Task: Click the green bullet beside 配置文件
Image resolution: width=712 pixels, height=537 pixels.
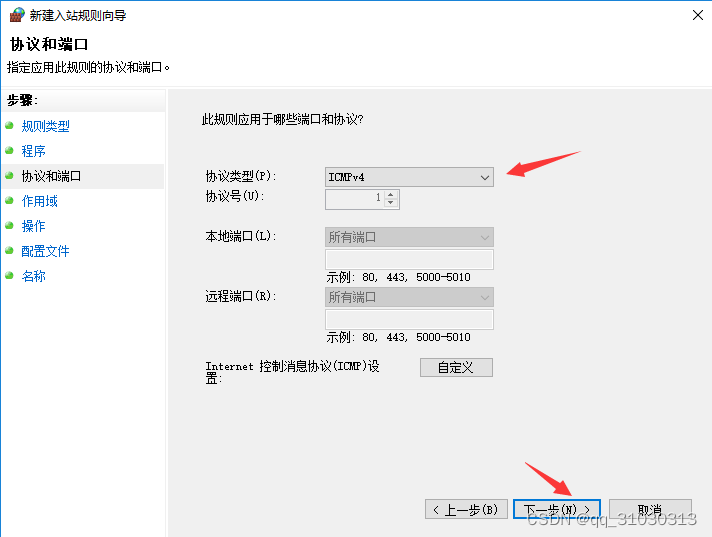Action: point(9,250)
